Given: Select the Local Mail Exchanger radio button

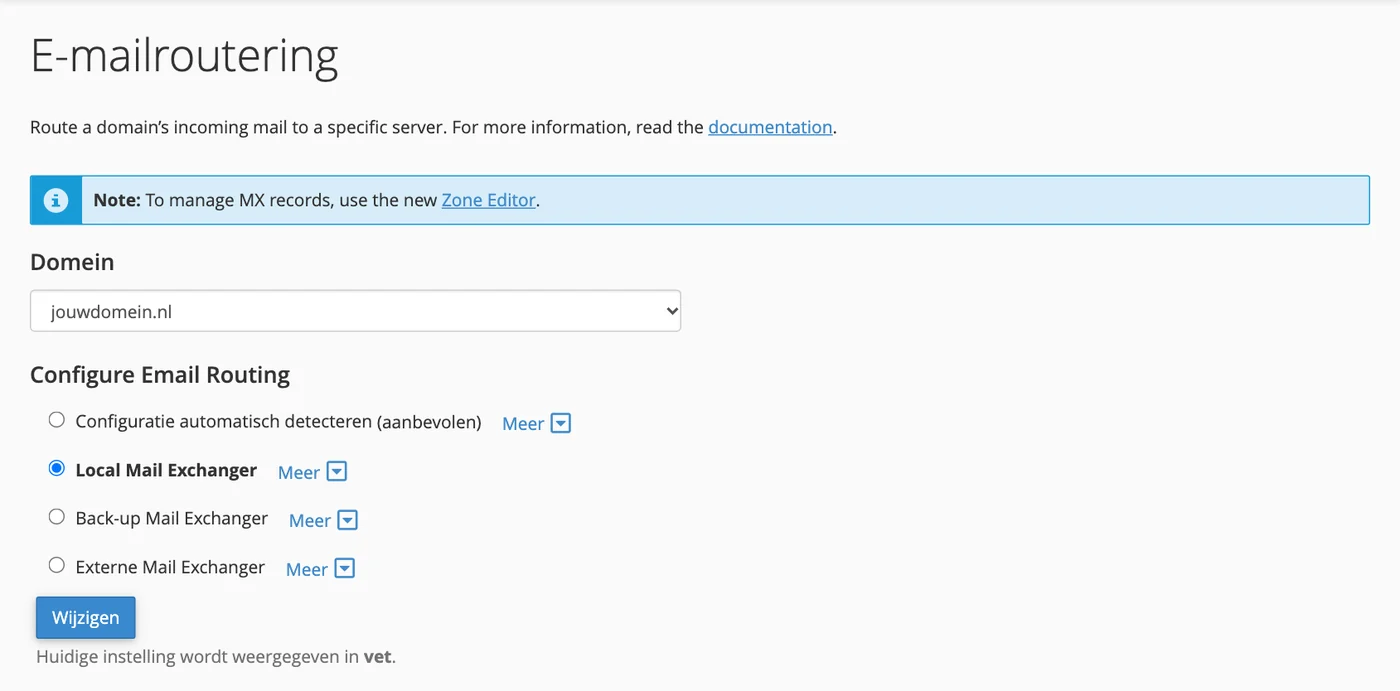Looking at the screenshot, I should [x=57, y=468].
